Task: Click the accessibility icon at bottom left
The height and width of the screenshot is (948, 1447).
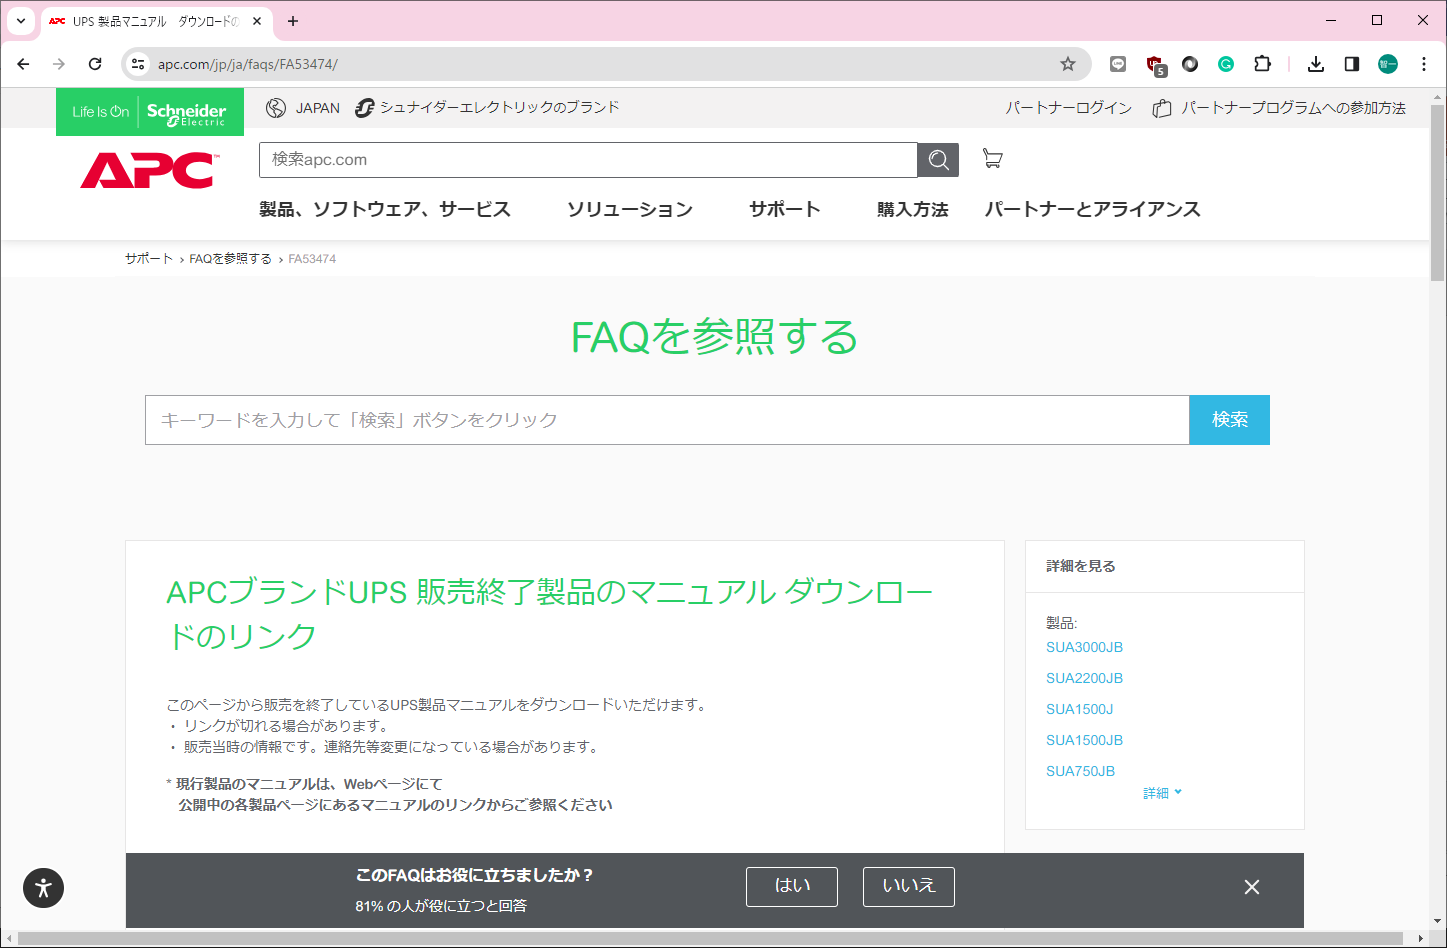Action: point(43,887)
